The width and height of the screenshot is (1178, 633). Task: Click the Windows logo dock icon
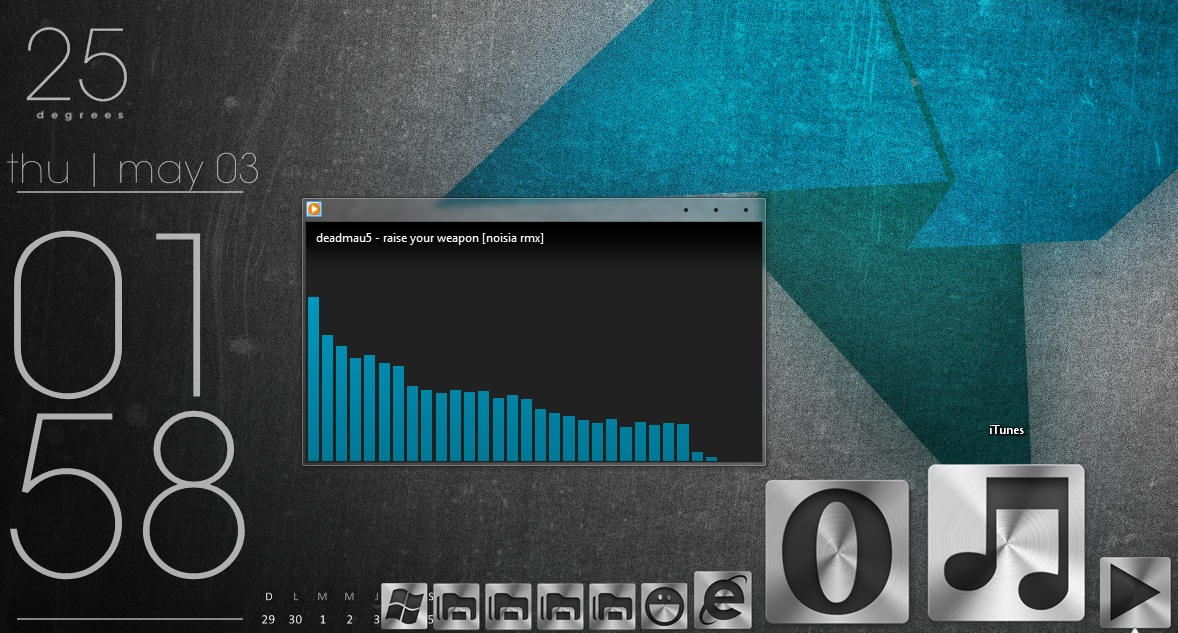click(x=406, y=605)
